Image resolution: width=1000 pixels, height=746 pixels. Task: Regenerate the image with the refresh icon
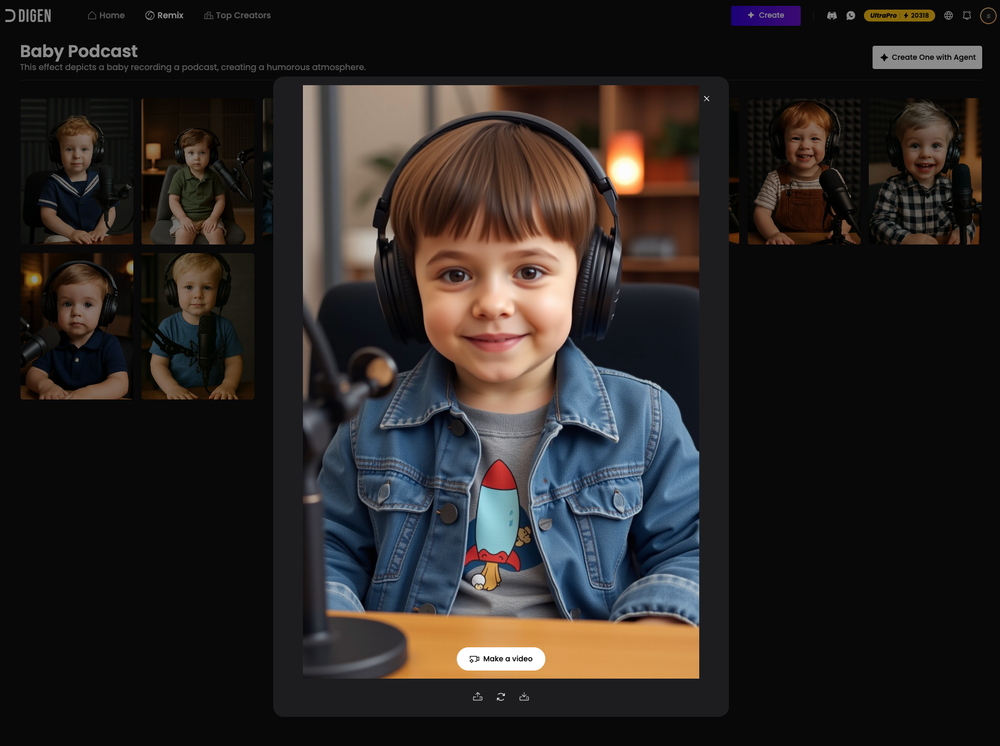[500, 696]
